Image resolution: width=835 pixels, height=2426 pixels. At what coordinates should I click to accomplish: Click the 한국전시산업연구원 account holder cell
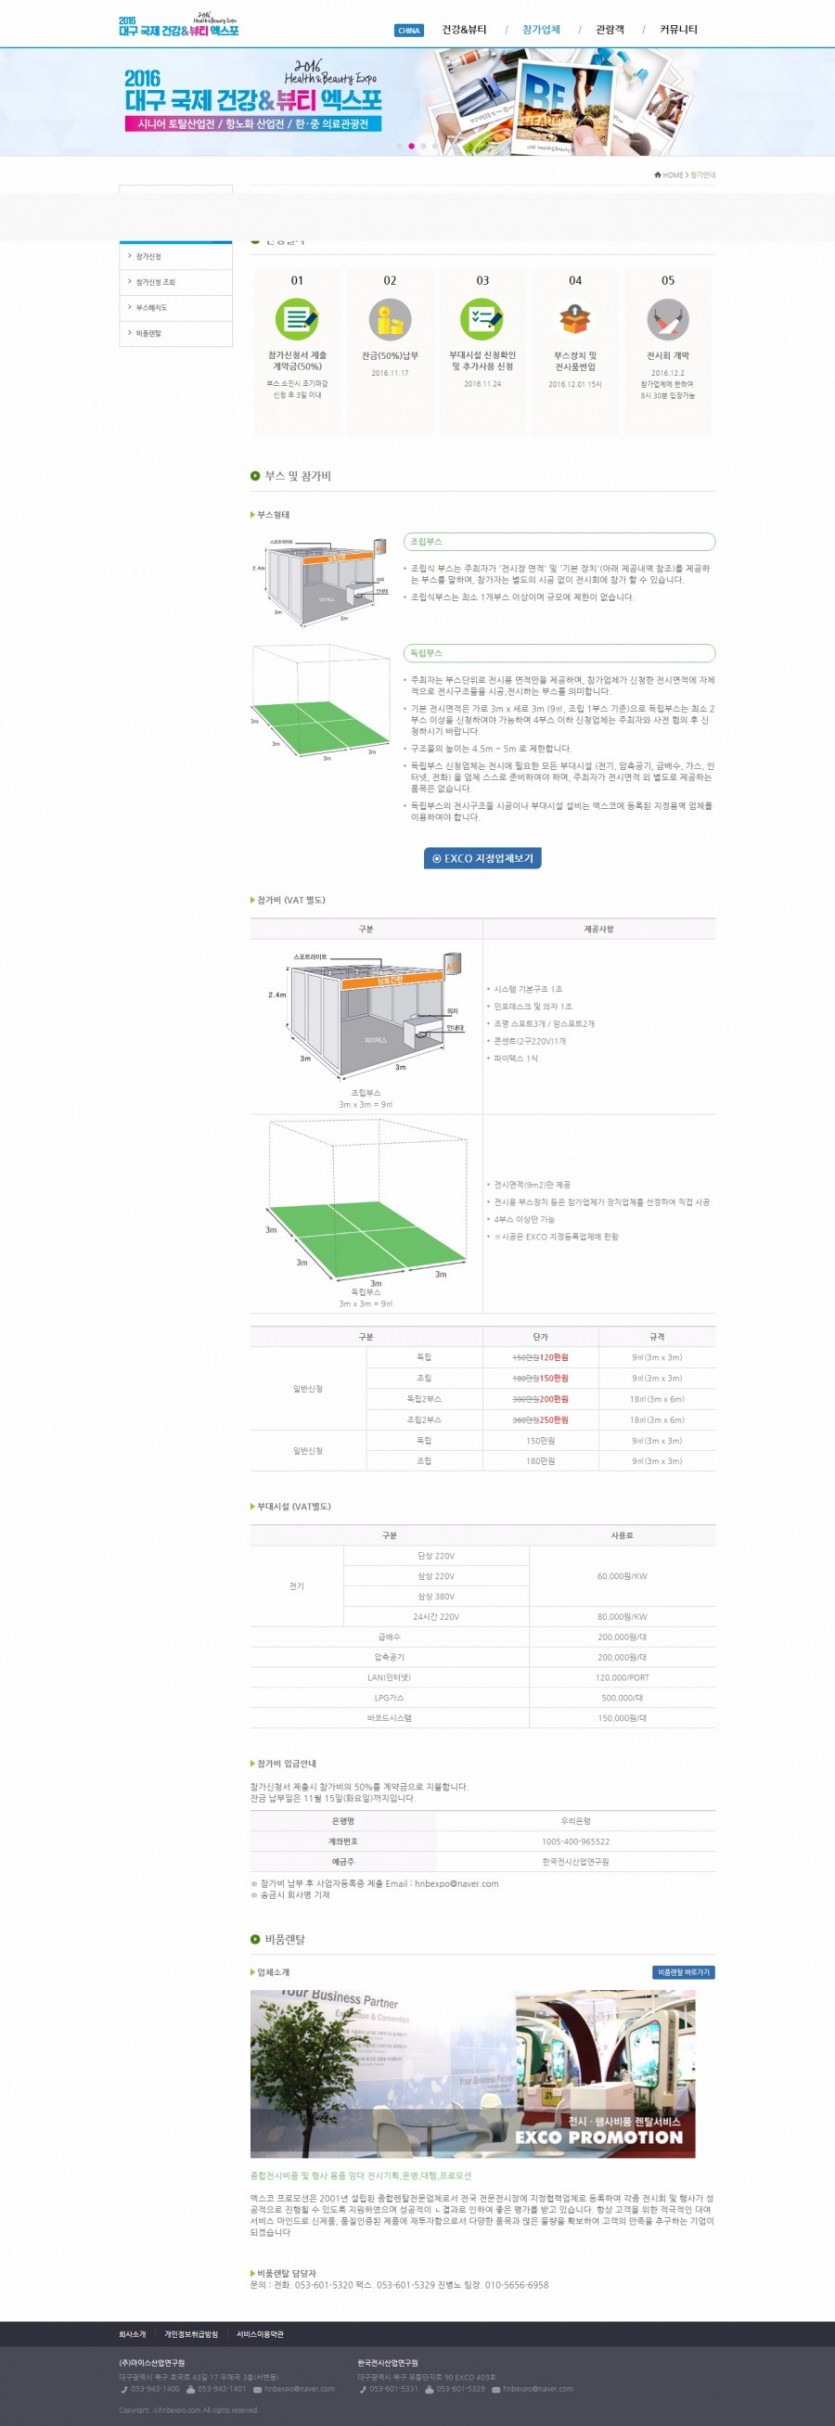575,1861
